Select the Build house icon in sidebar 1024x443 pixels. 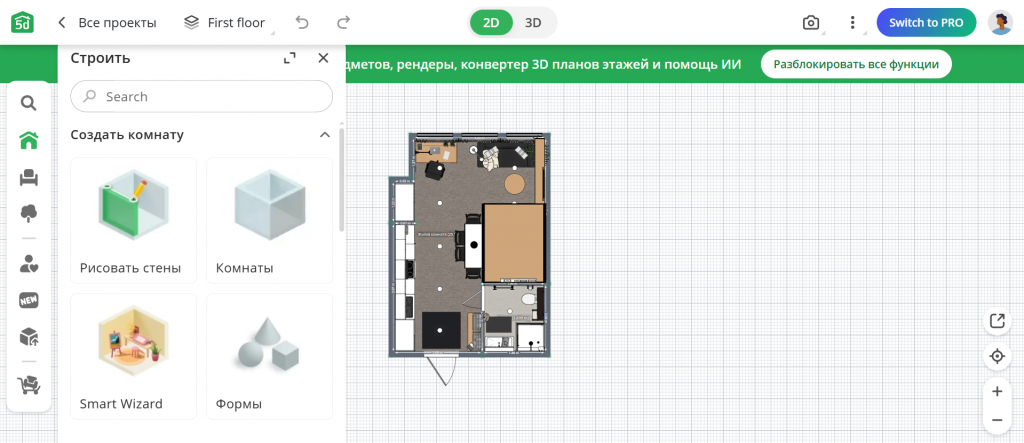point(28,140)
